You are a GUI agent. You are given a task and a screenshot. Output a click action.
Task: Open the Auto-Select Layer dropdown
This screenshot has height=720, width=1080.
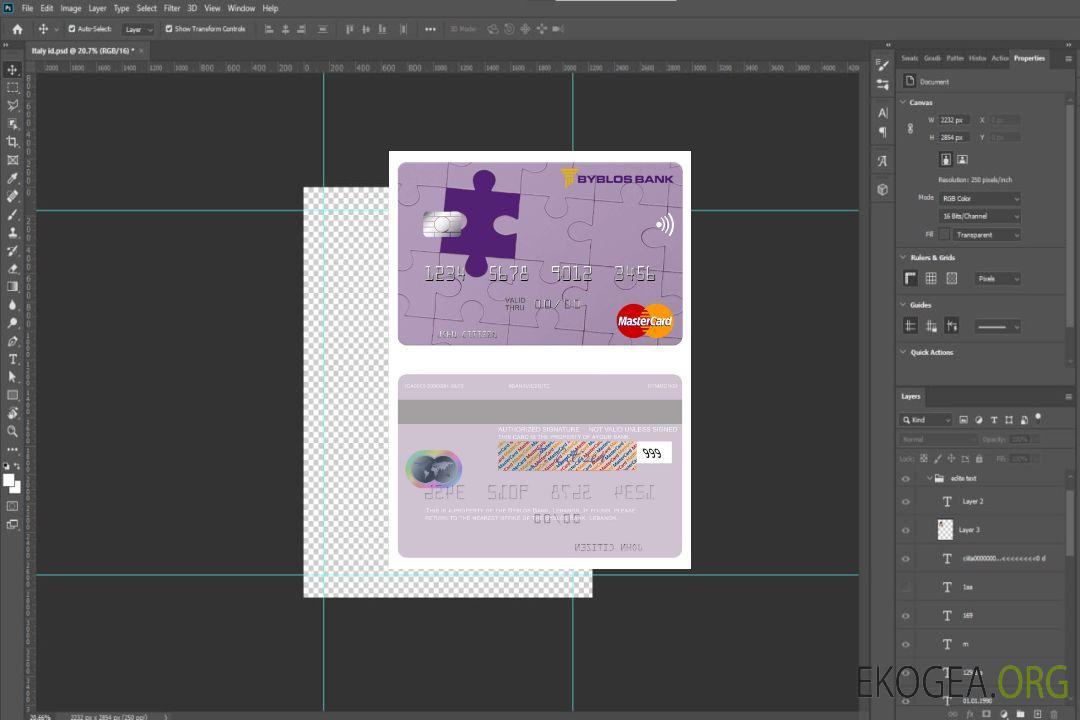[138, 30]
